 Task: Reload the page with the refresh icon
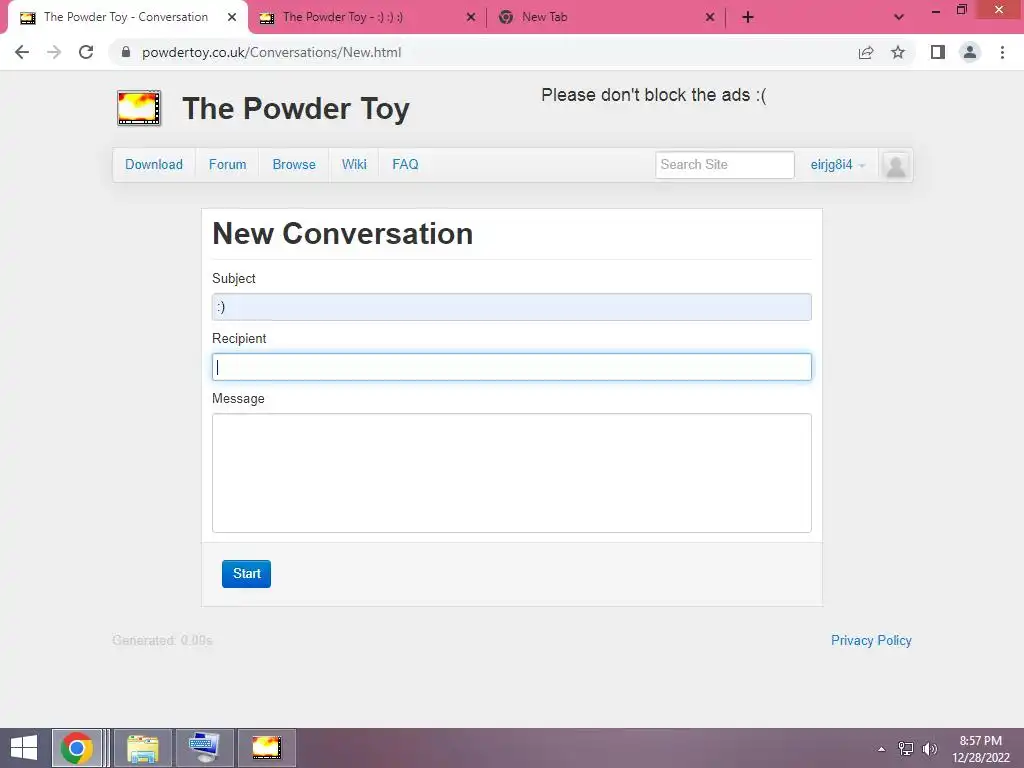[86, 52]
